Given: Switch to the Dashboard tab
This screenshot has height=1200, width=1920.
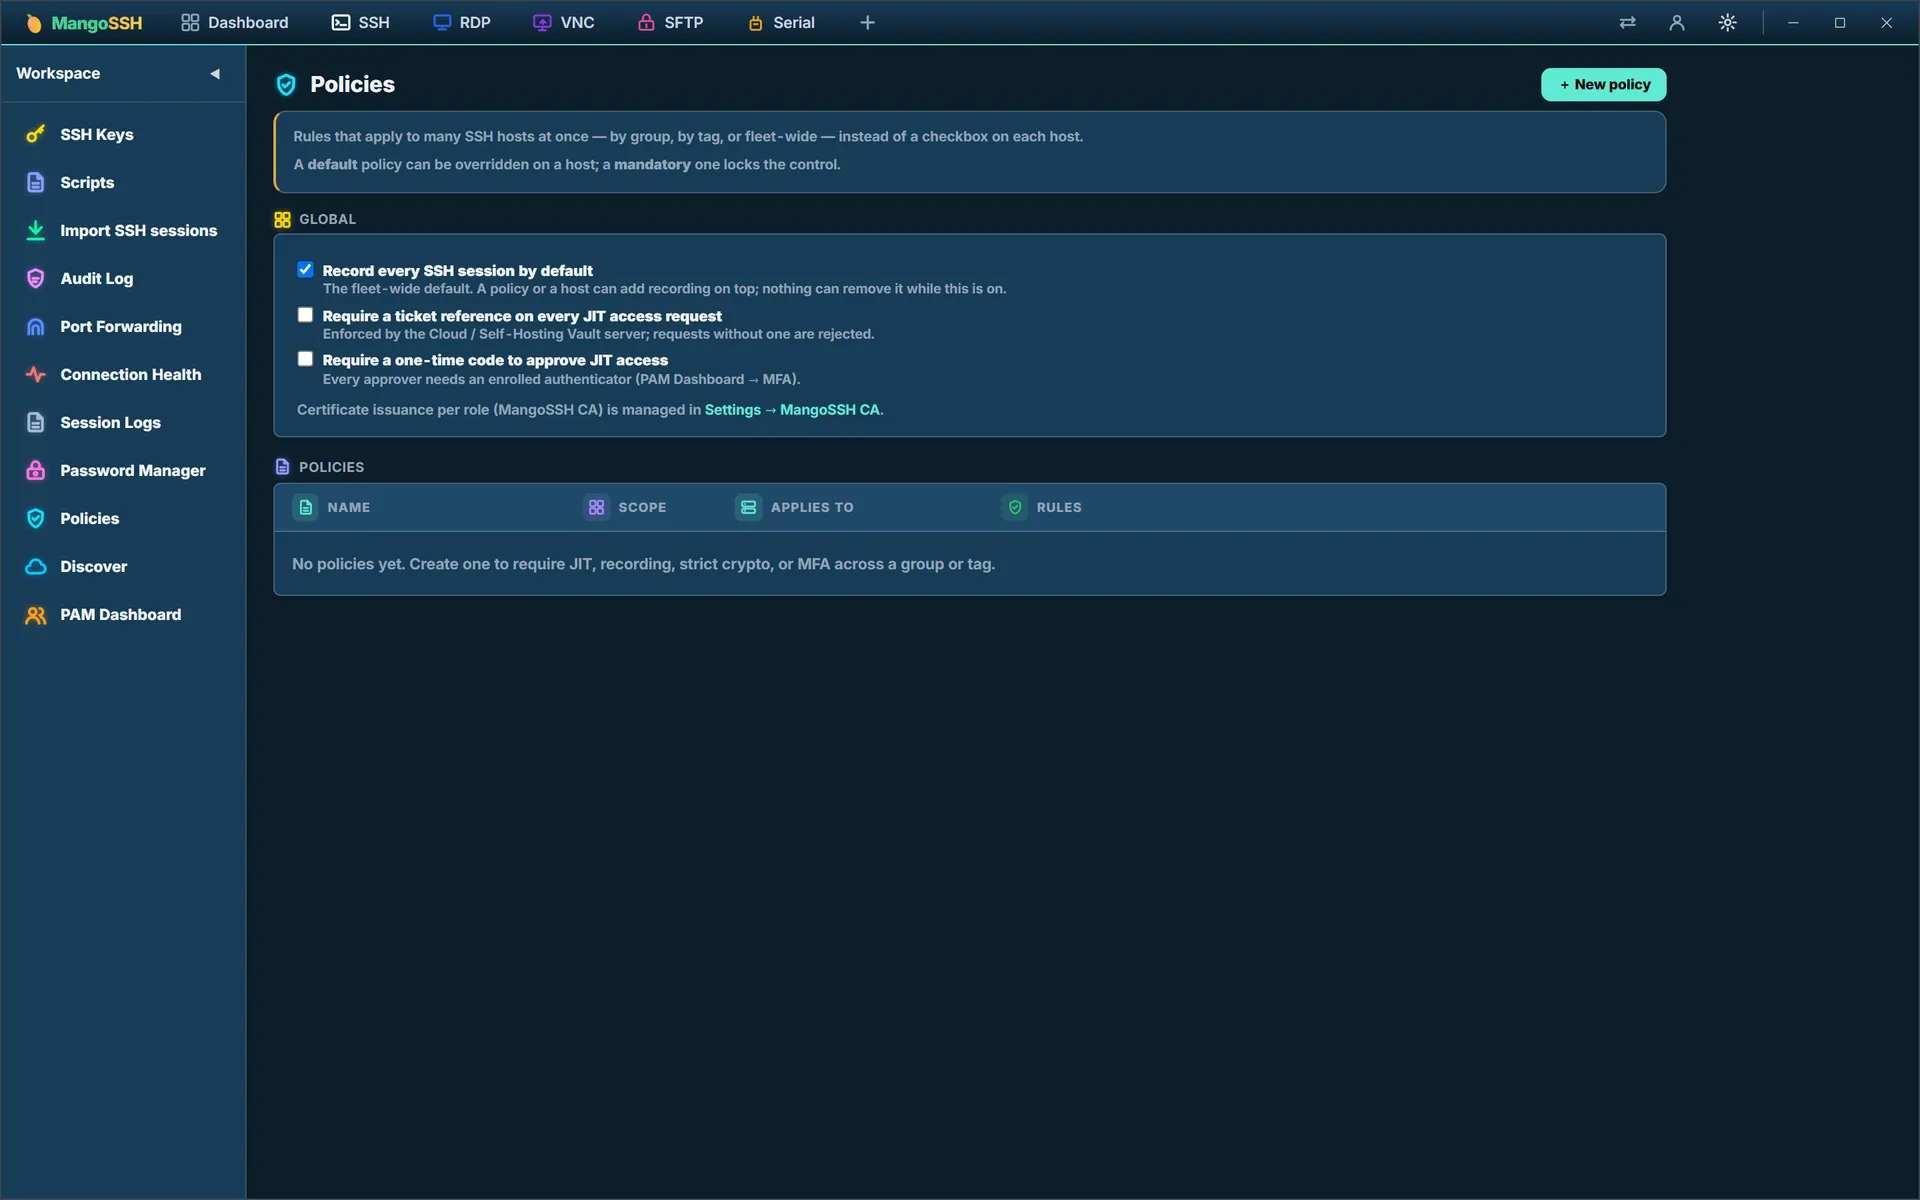Looking at the screenshot, I should click(x=234, y=22).
